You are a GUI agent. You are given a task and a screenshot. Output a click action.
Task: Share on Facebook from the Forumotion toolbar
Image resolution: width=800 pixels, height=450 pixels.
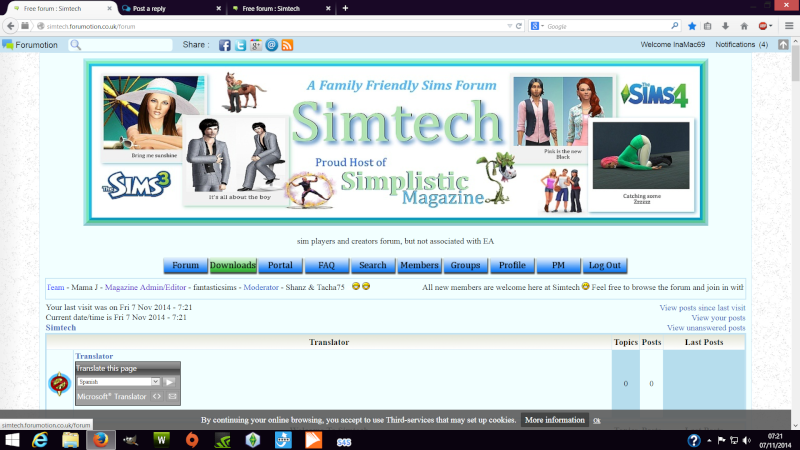(224, 45)
